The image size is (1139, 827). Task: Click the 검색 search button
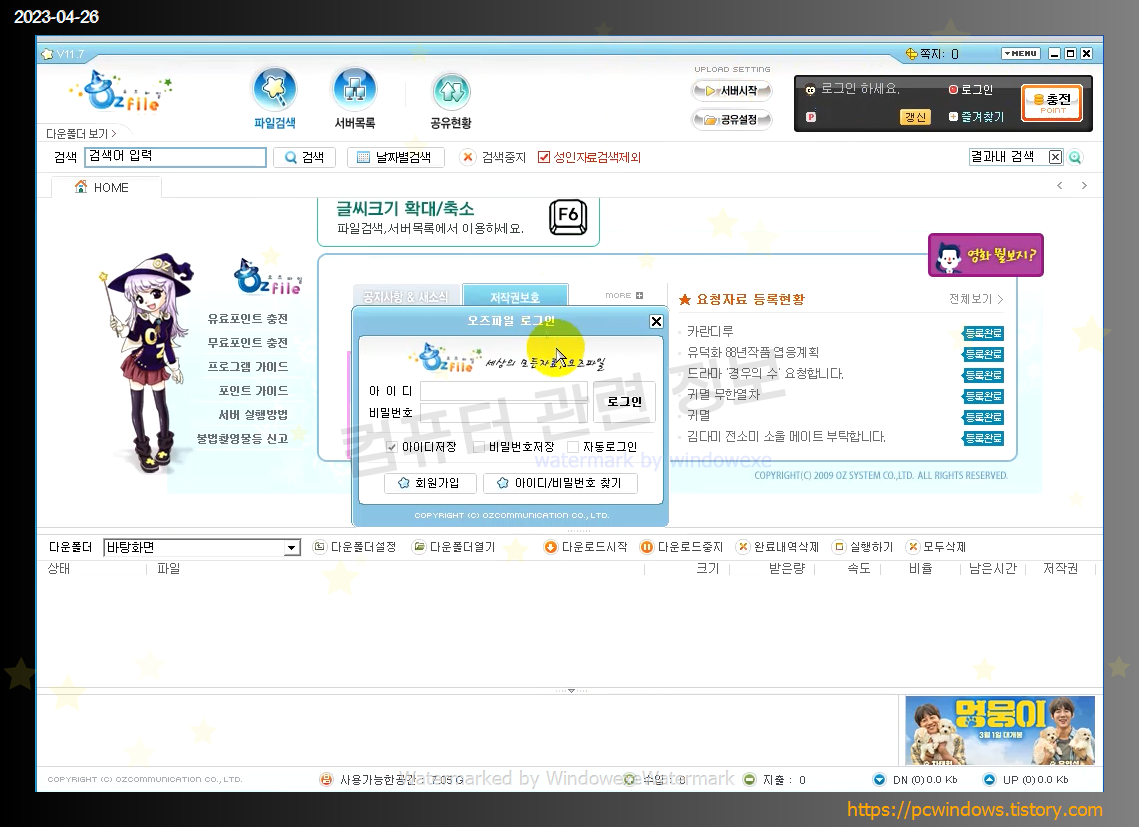pos(304,157)
